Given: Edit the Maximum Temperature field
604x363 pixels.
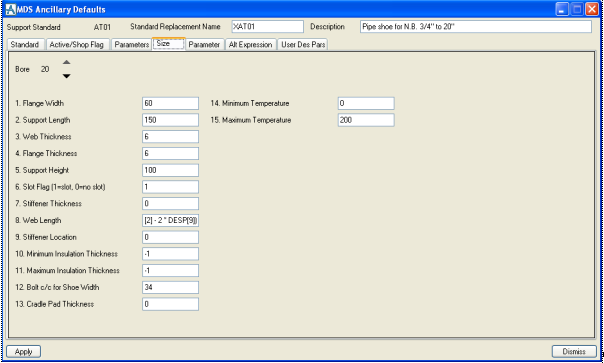Looking at the screenshot, I should pyautogui.click(x=366, y=120).
